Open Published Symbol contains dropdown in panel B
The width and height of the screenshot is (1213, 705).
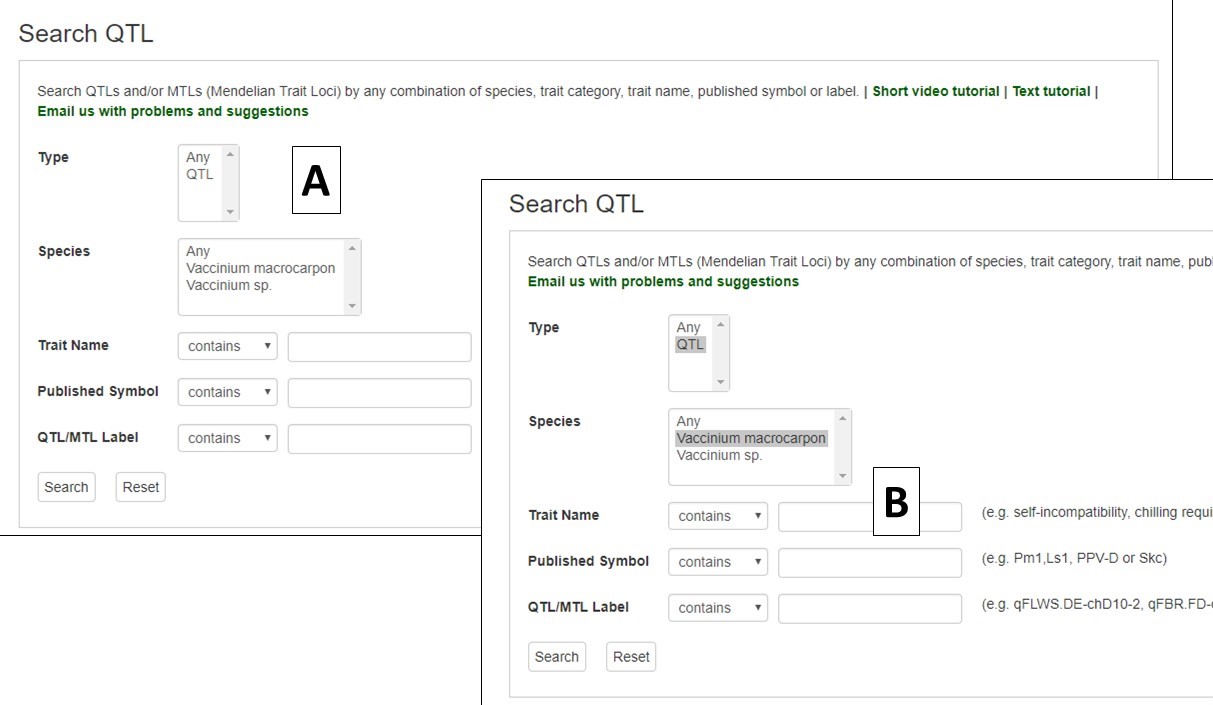pos(718,562)
